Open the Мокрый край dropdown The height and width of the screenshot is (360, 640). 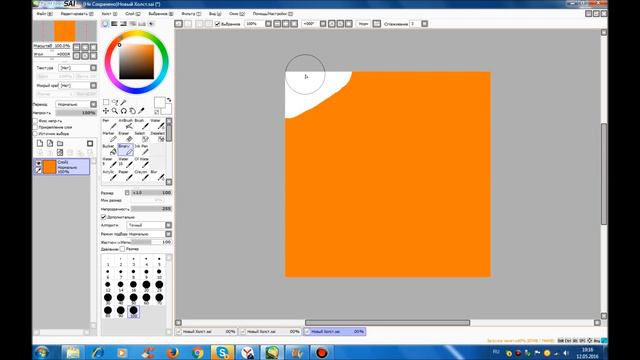point(78,85)
